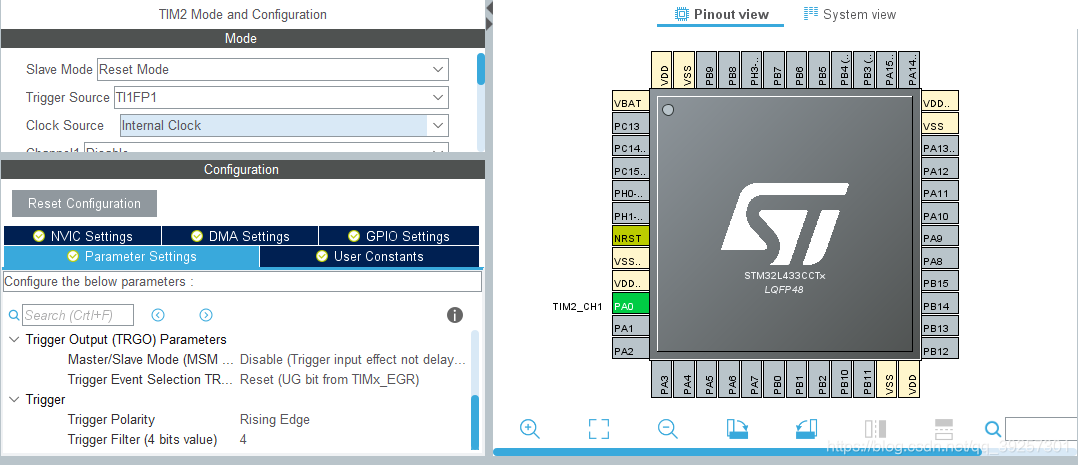1078x465 pixels.
Task: Zoom out of the pinout view
Action: click(x=668, y=429)
